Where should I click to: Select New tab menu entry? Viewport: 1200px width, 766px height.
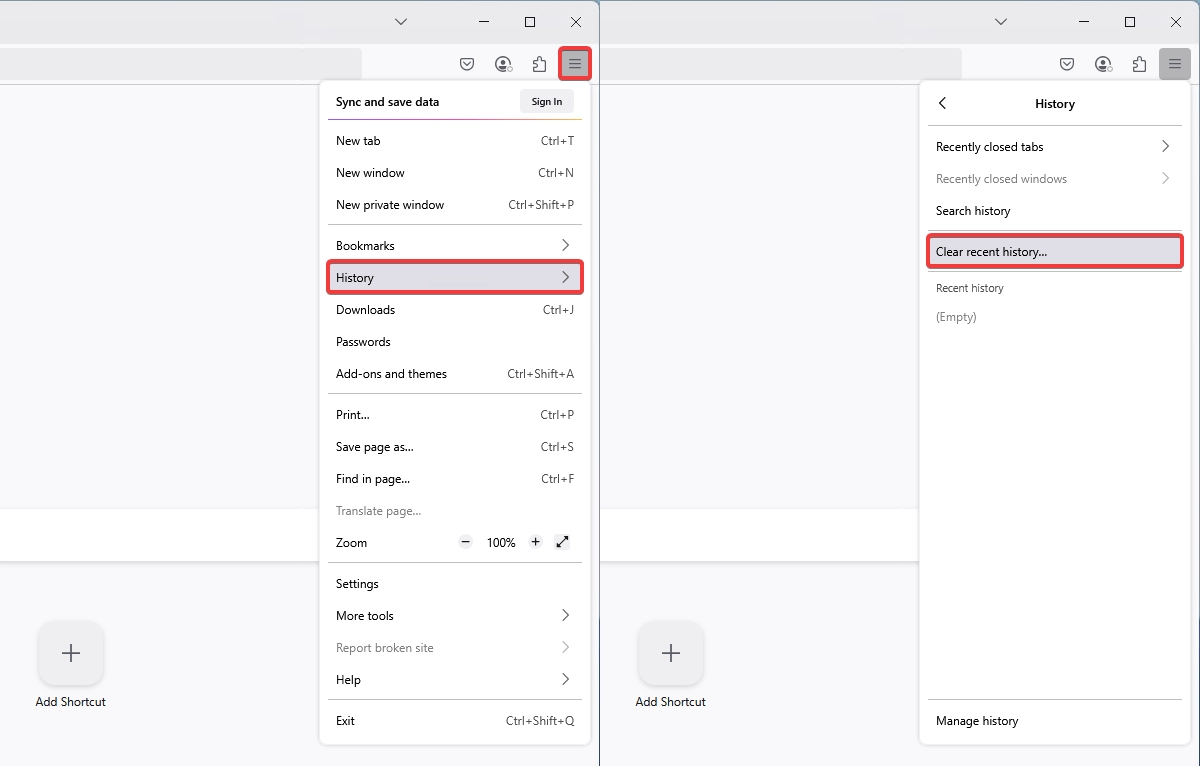455,140
